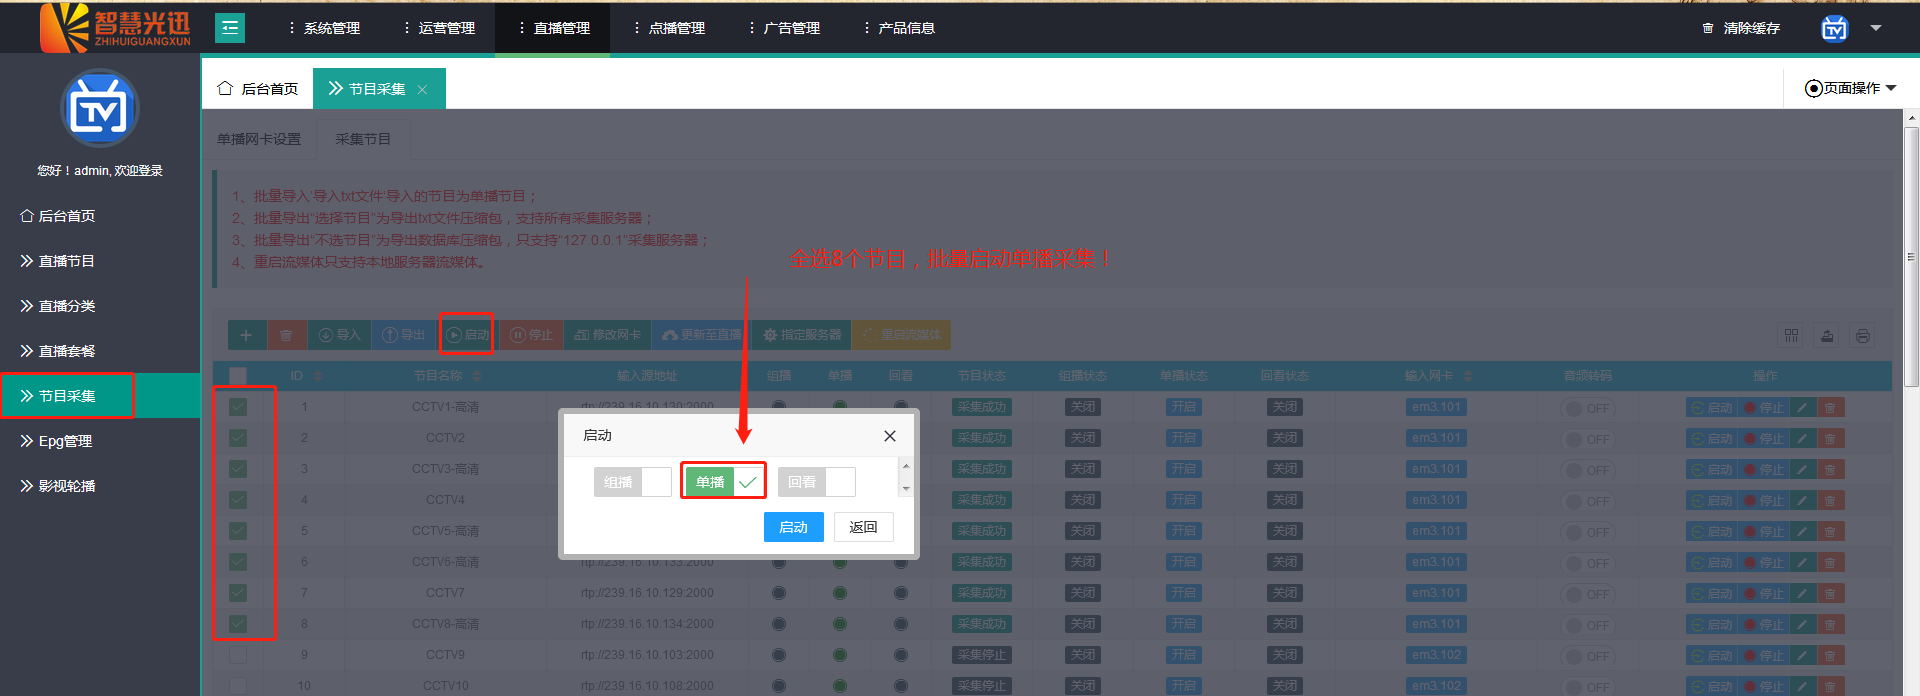Click the 指定服务器 gear button
1920x696 pixels.
tap(802, 335)
